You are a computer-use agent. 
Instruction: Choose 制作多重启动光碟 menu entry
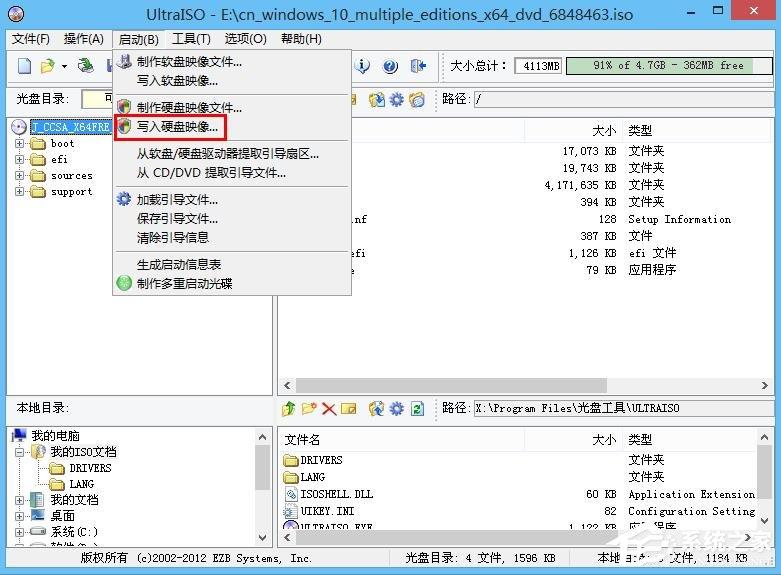pos(184,283)
